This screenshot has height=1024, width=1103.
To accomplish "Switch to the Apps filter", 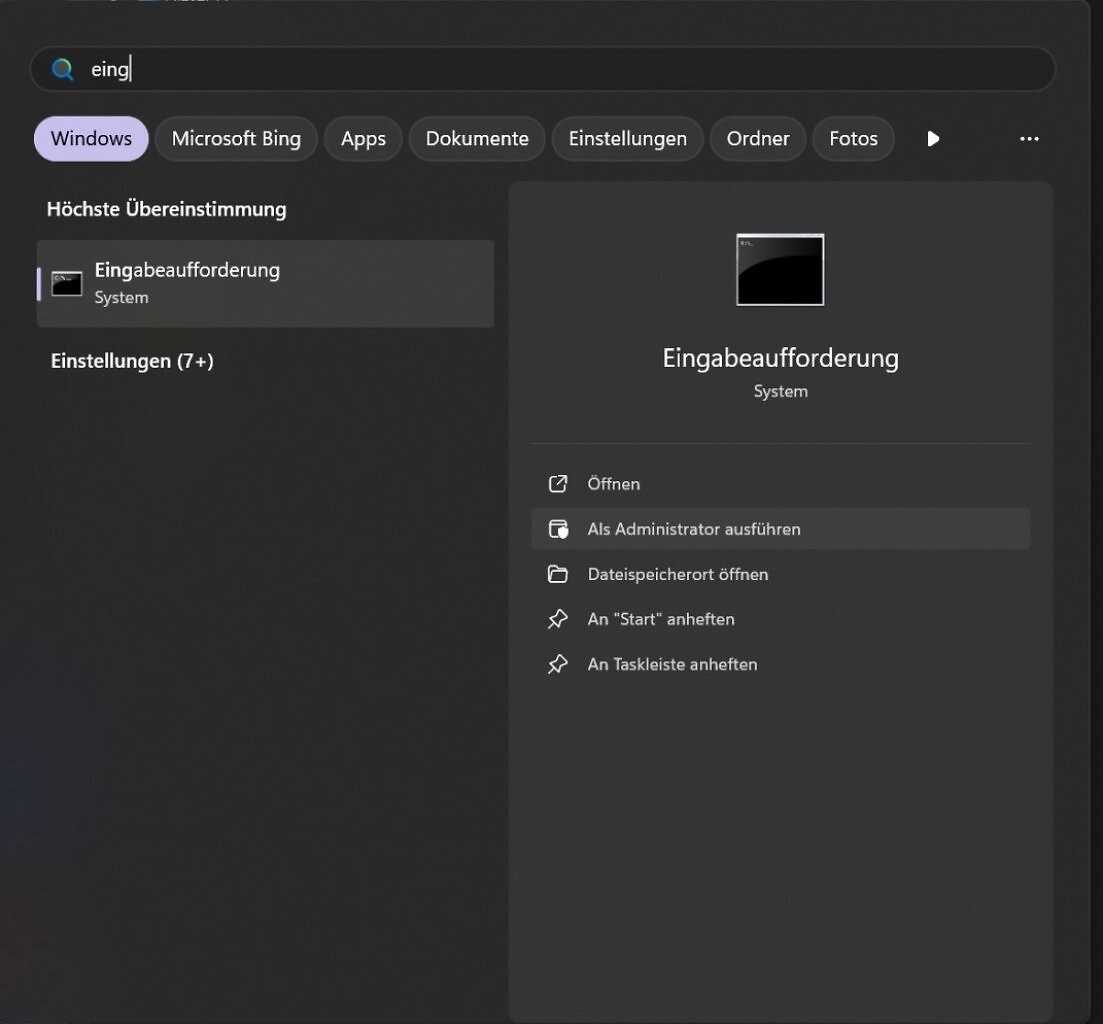I will 363,139.
